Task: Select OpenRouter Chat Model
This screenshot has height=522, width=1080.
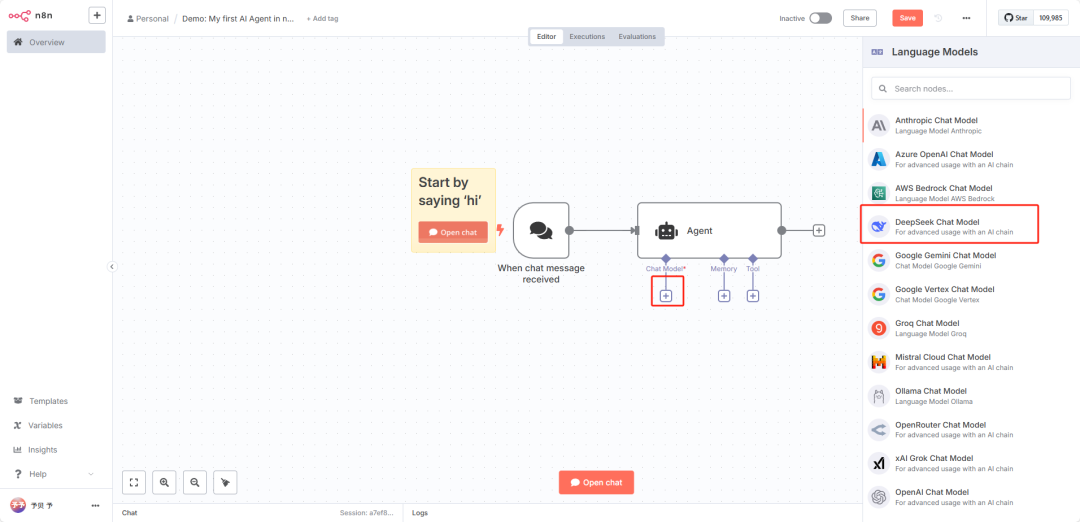Action: coord(970,429)
